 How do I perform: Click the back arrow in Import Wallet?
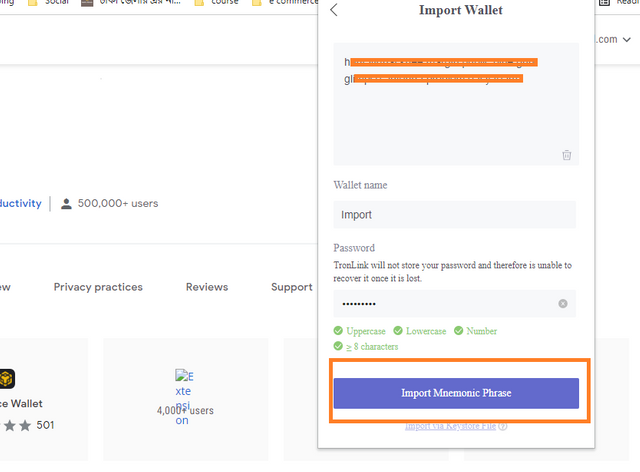click(334, 11)
